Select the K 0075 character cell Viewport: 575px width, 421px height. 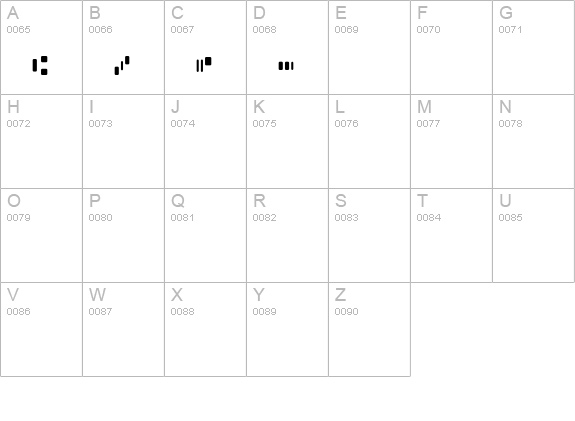(288, 142)
